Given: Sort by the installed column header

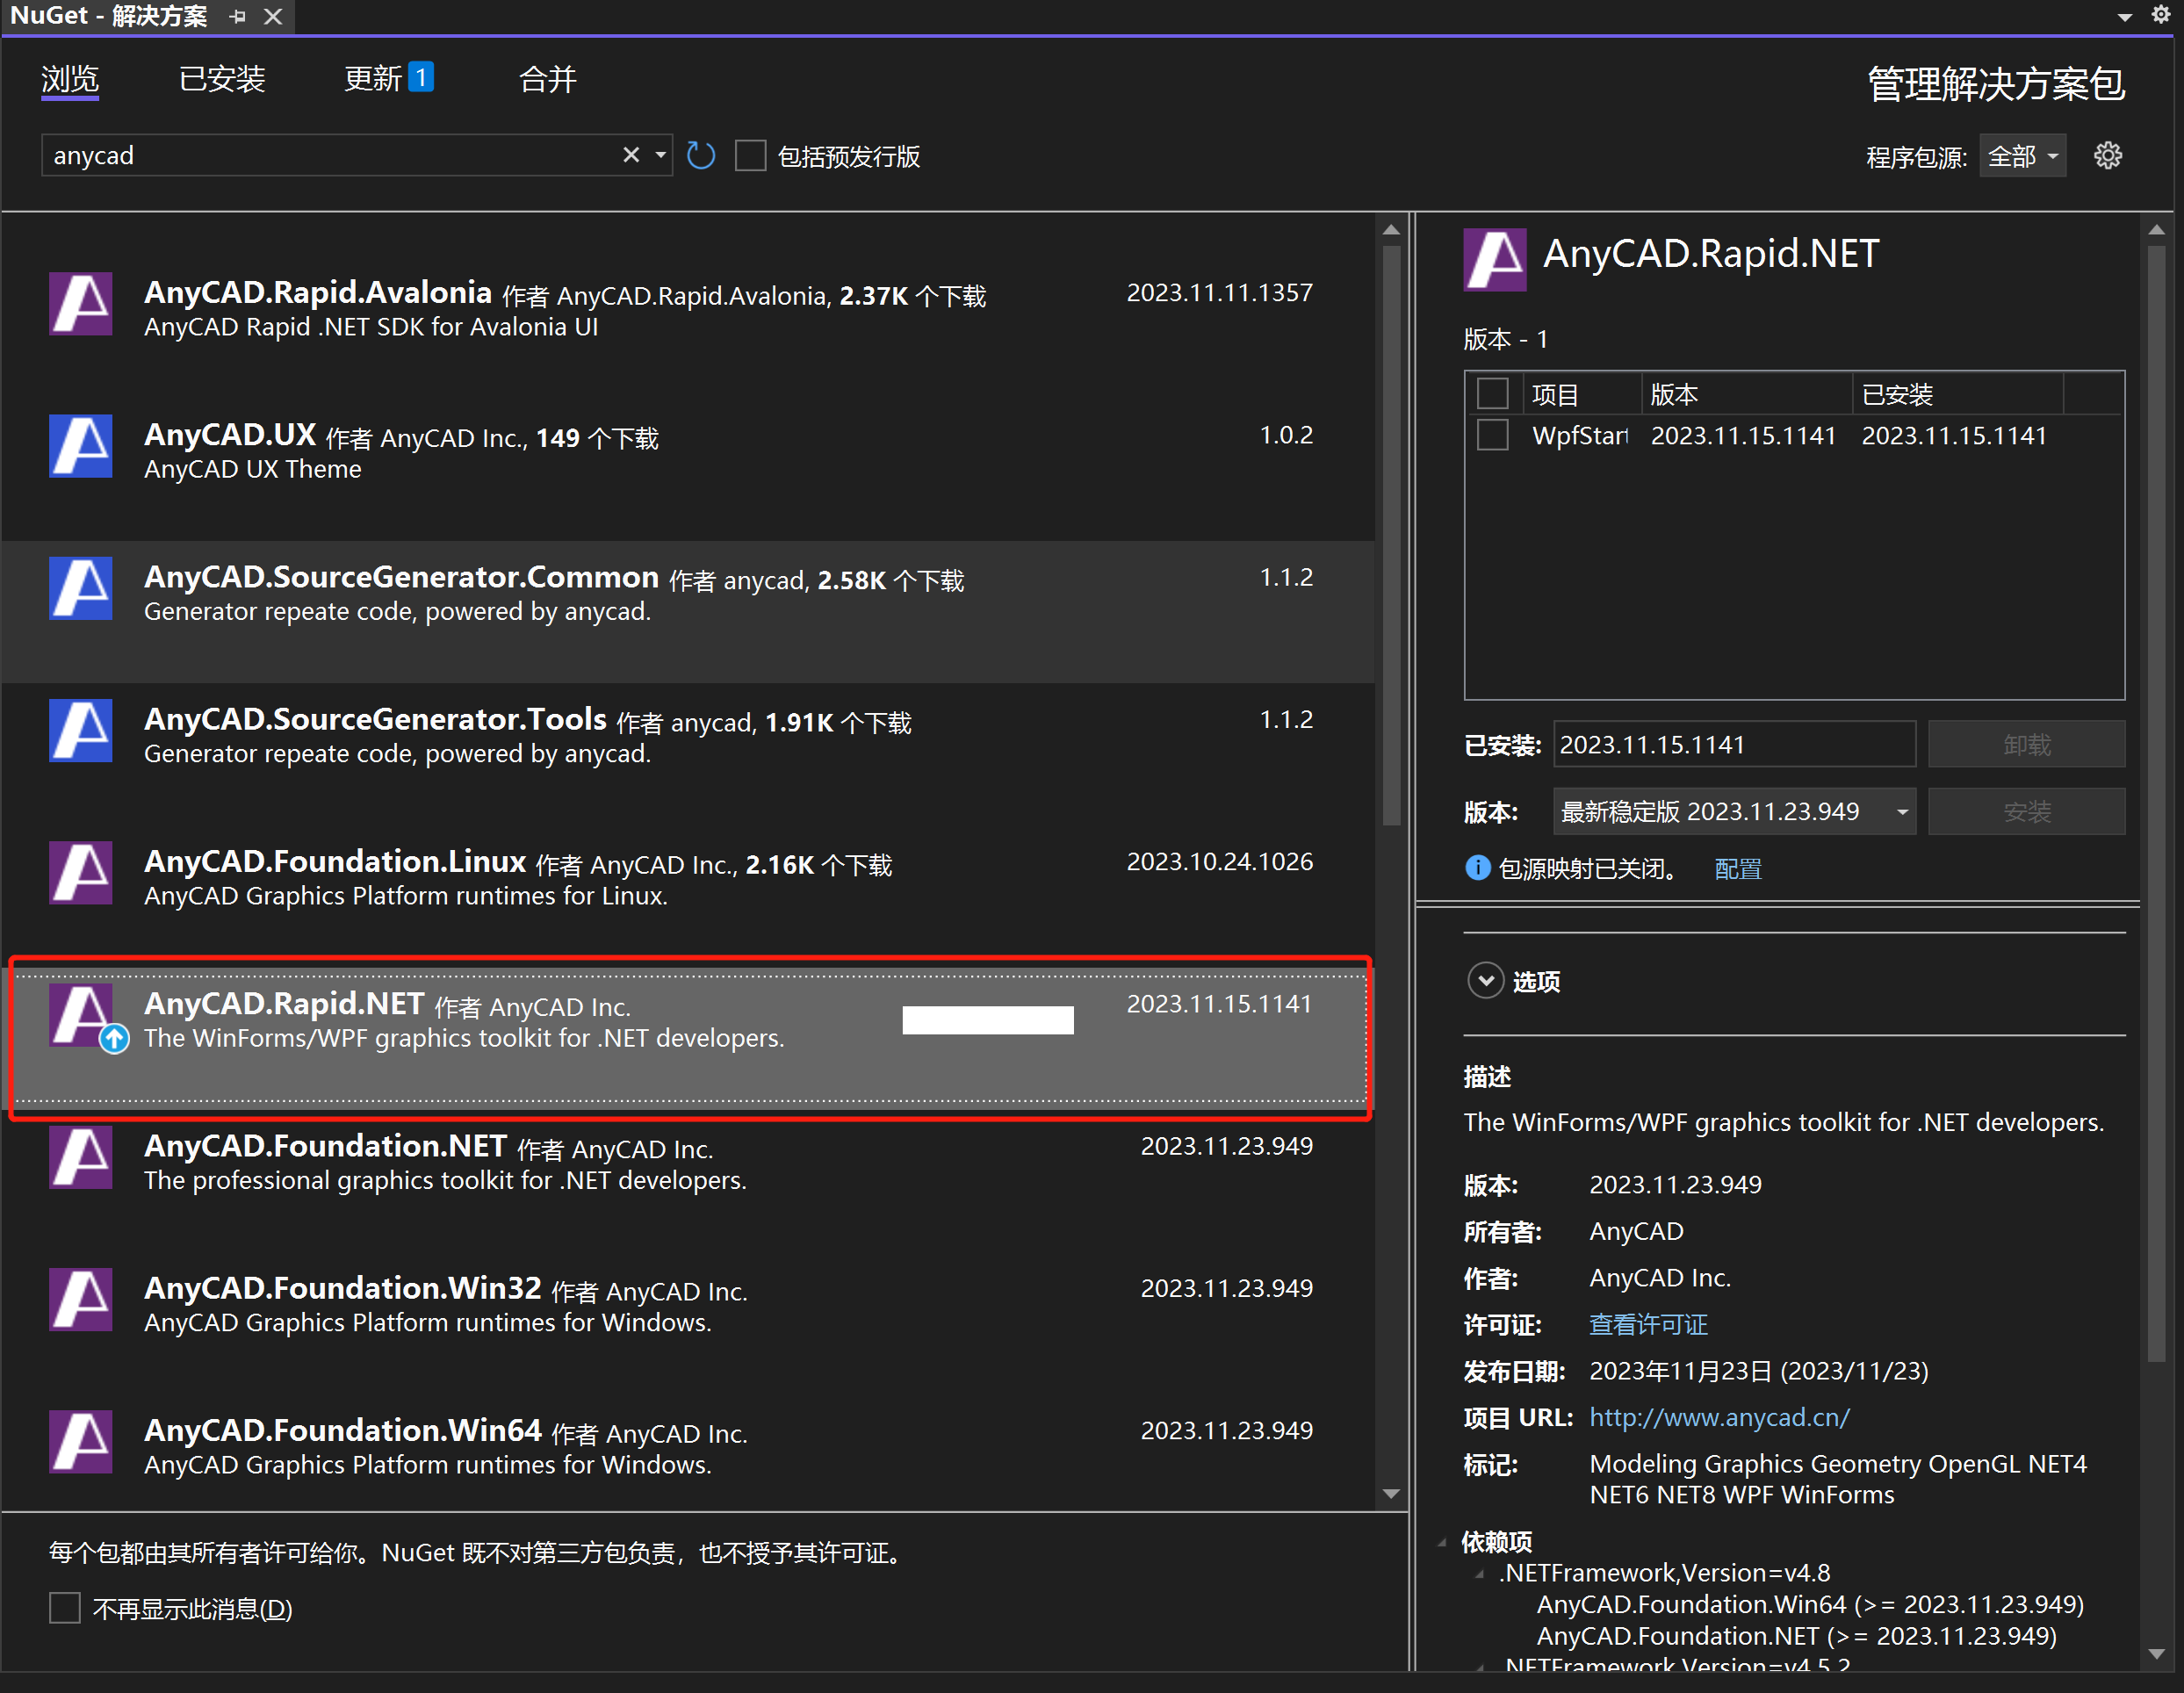Looking at the screenshot, I should coord(1957,394).
